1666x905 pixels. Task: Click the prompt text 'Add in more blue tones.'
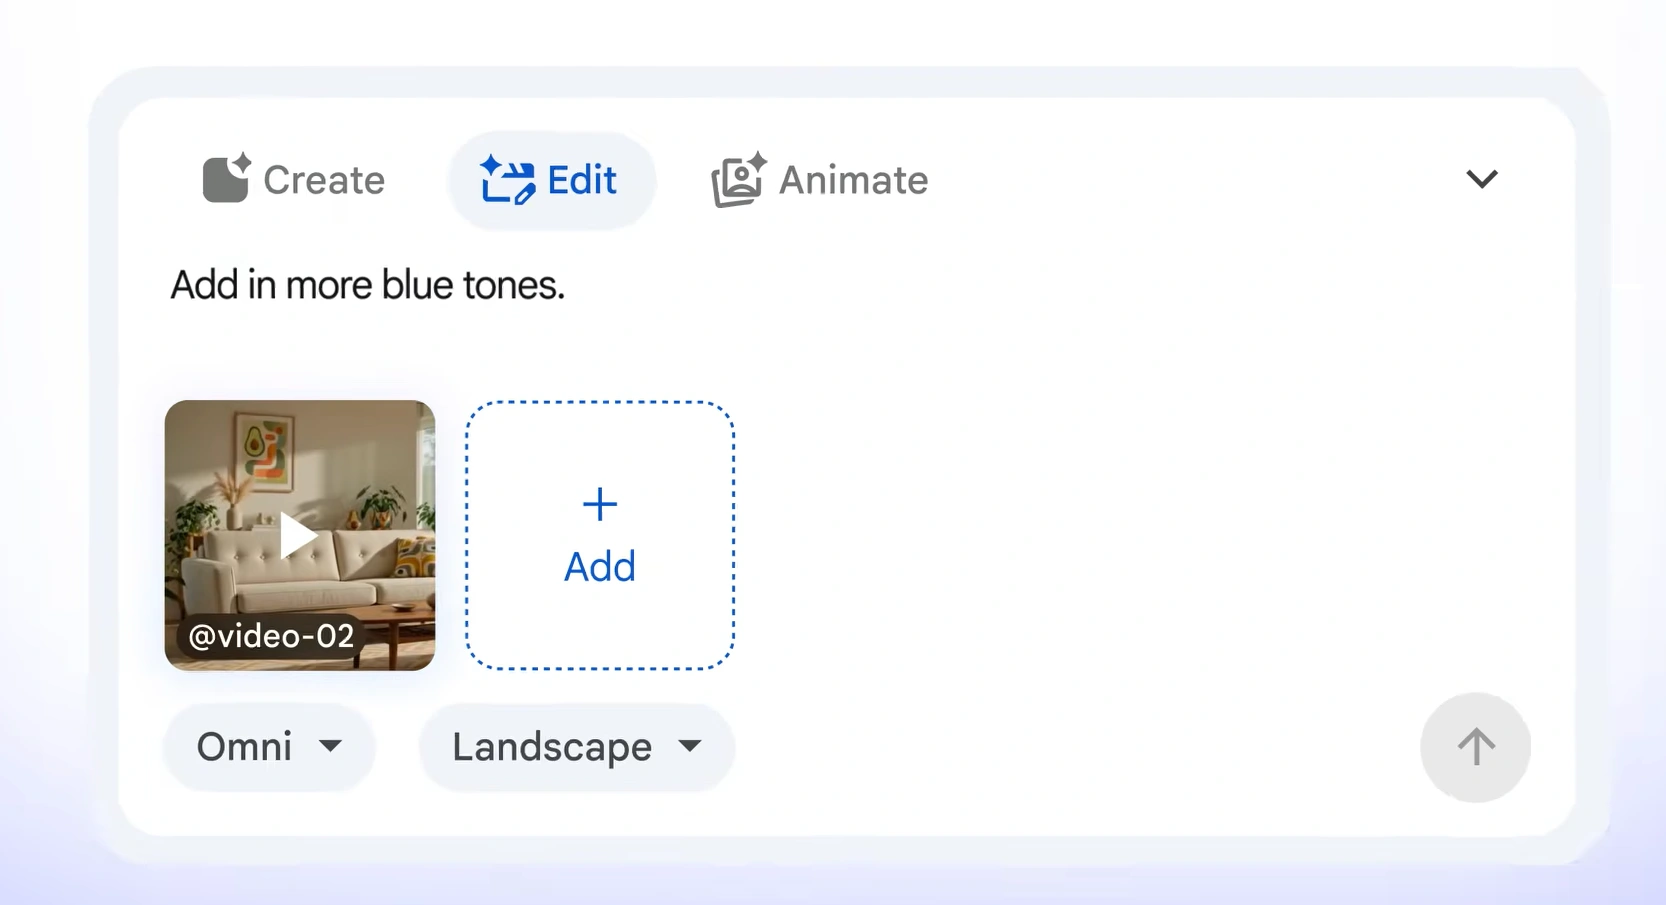pyautogui.click(x=367, y=285)
